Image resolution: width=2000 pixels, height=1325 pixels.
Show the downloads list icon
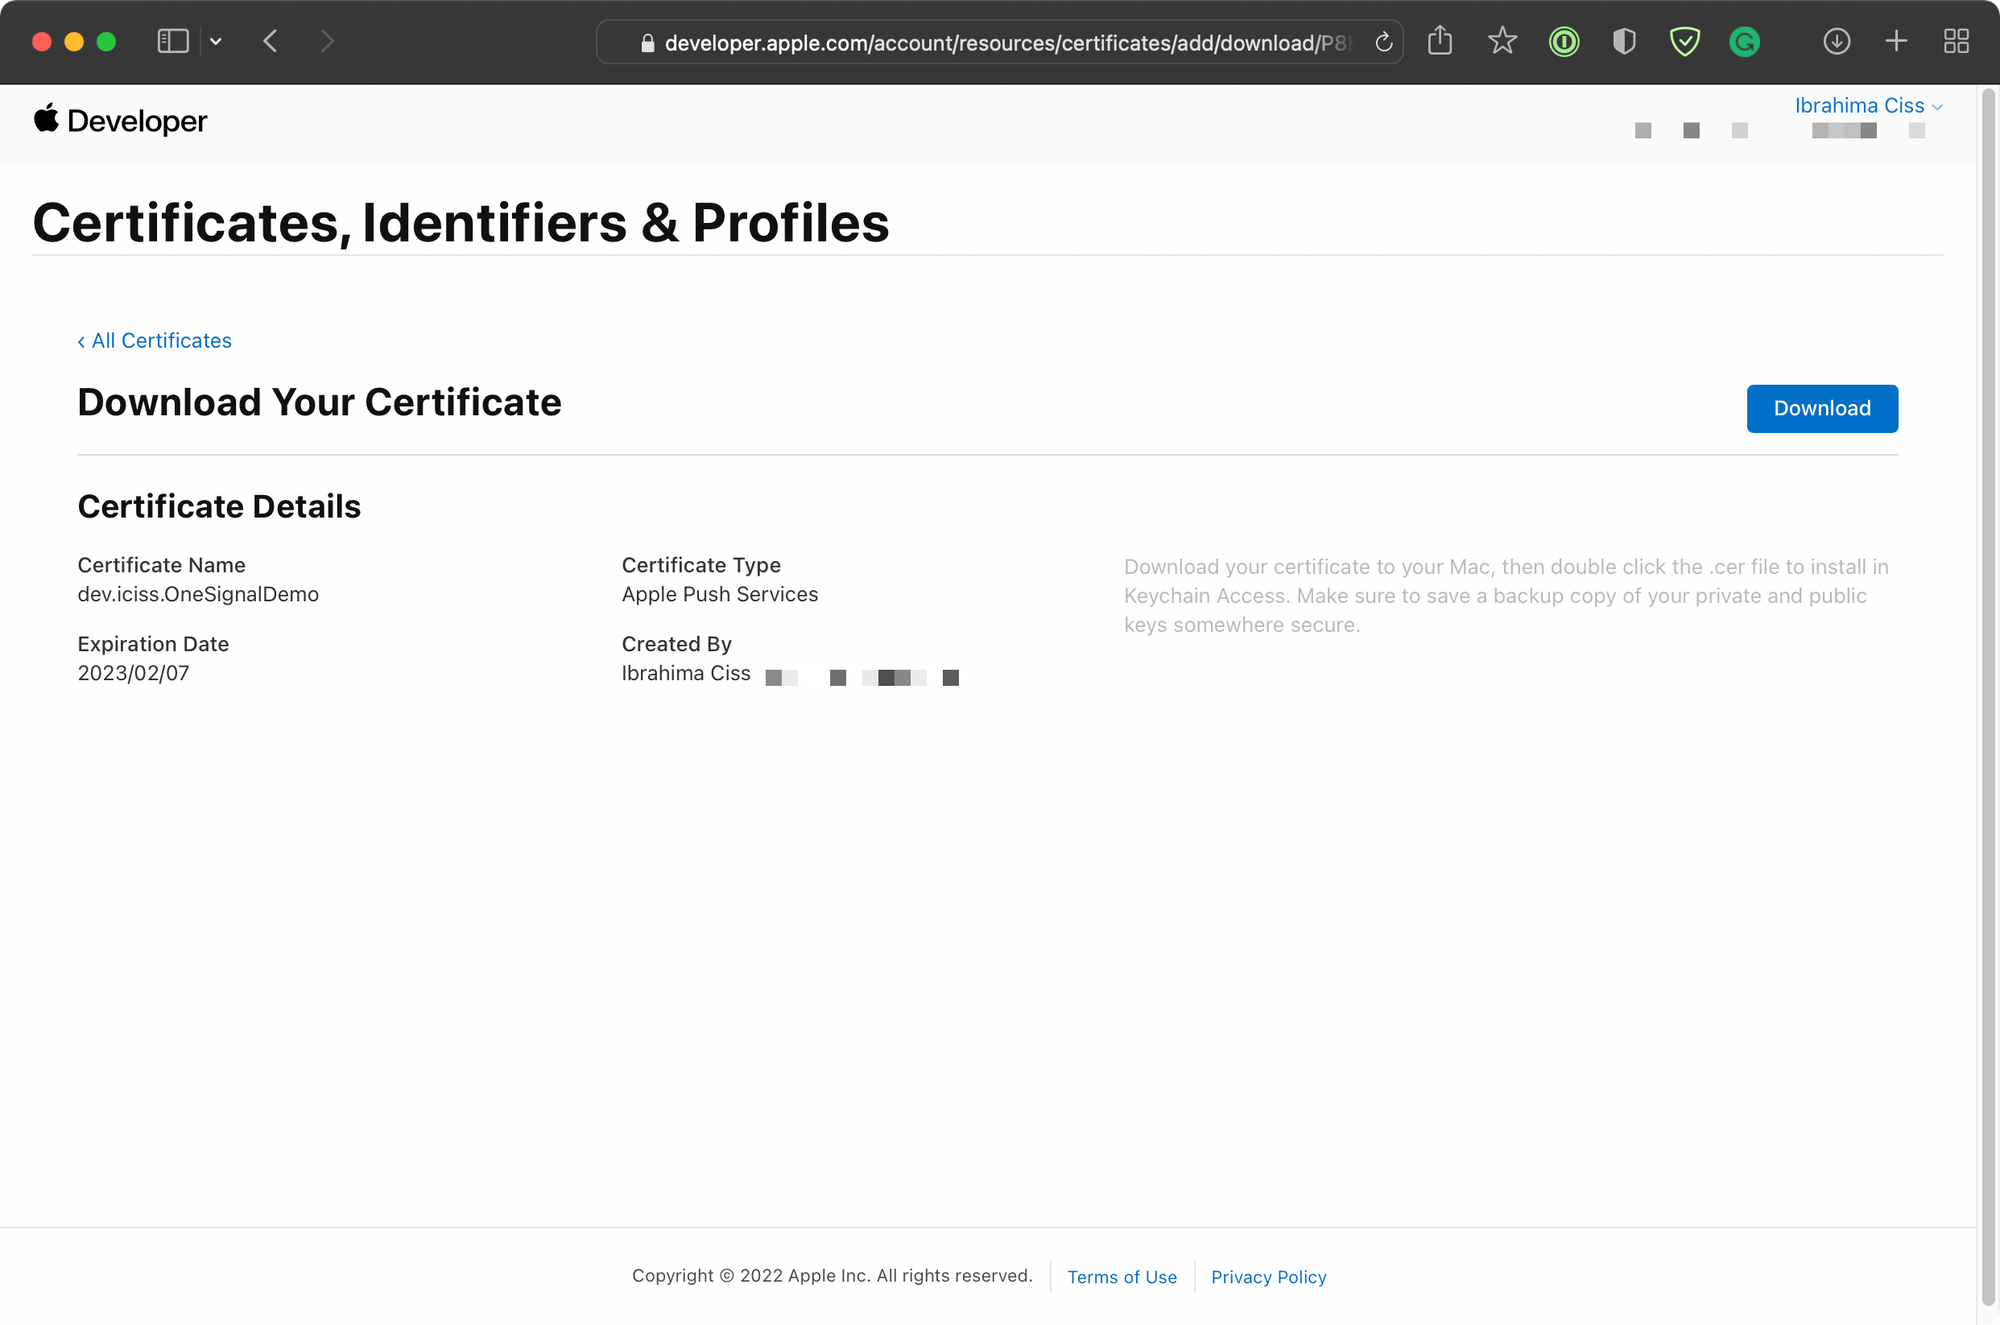coord(1837,41)
